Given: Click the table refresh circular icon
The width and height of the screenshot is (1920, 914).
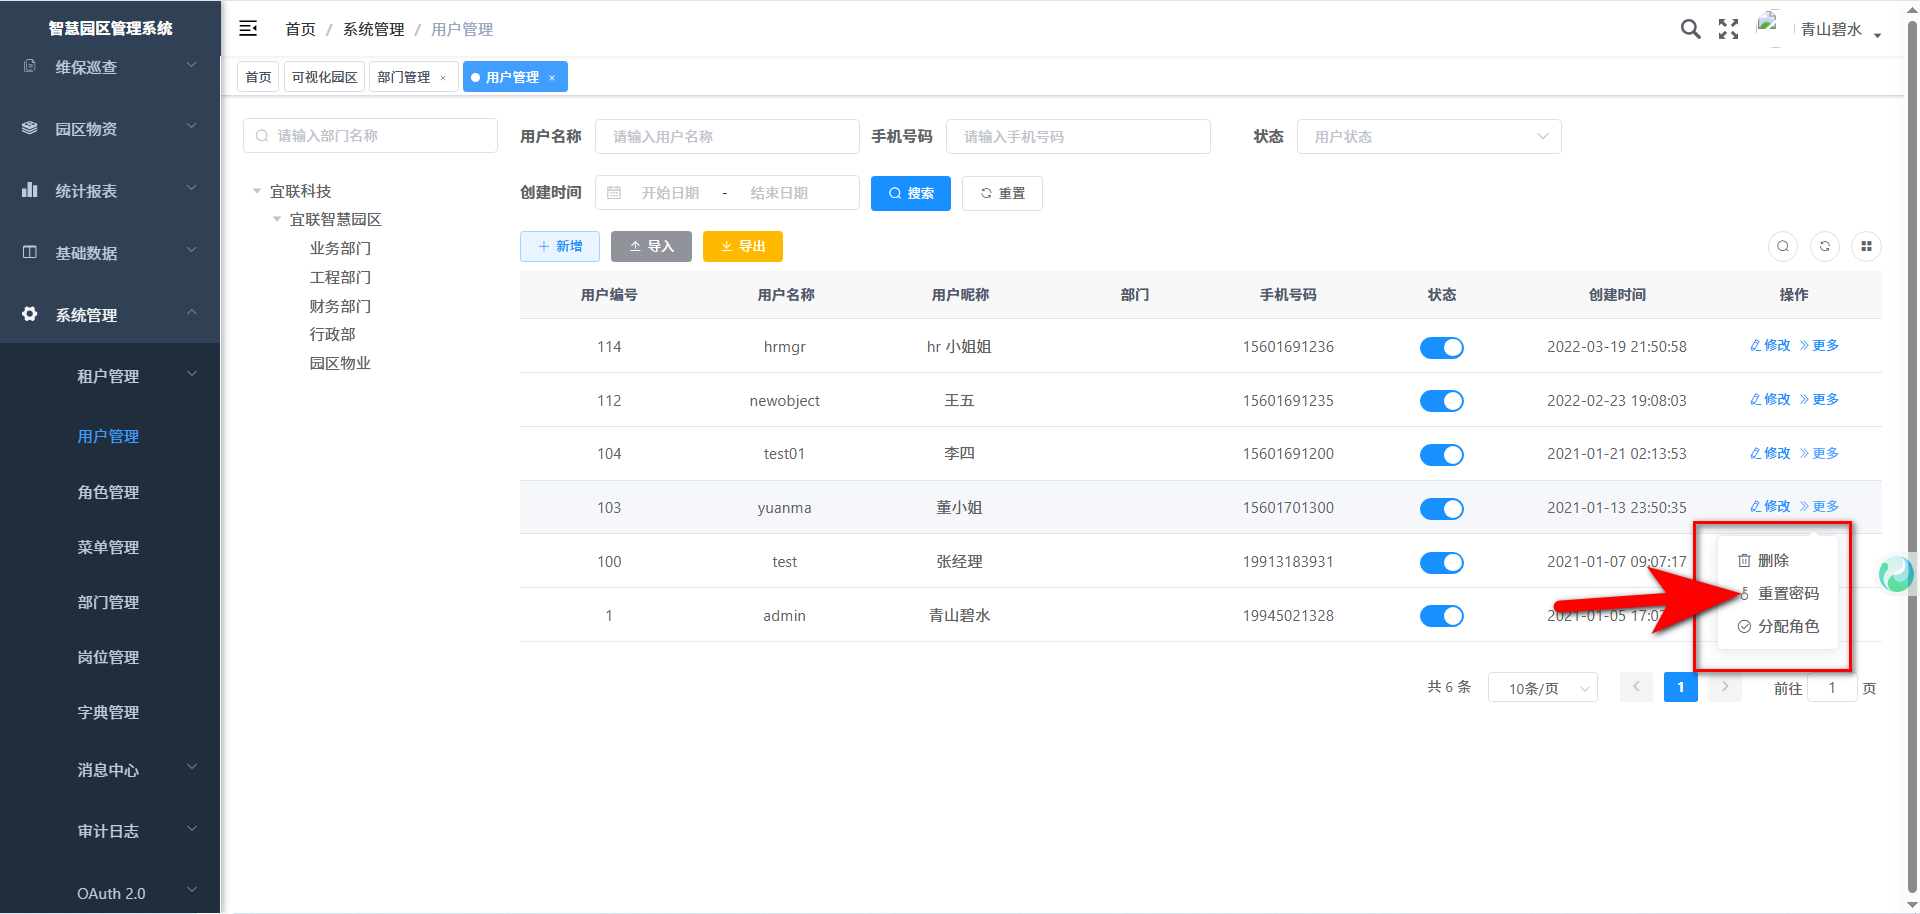Looking at the screenshot, I should click(x=1825, y=246).
